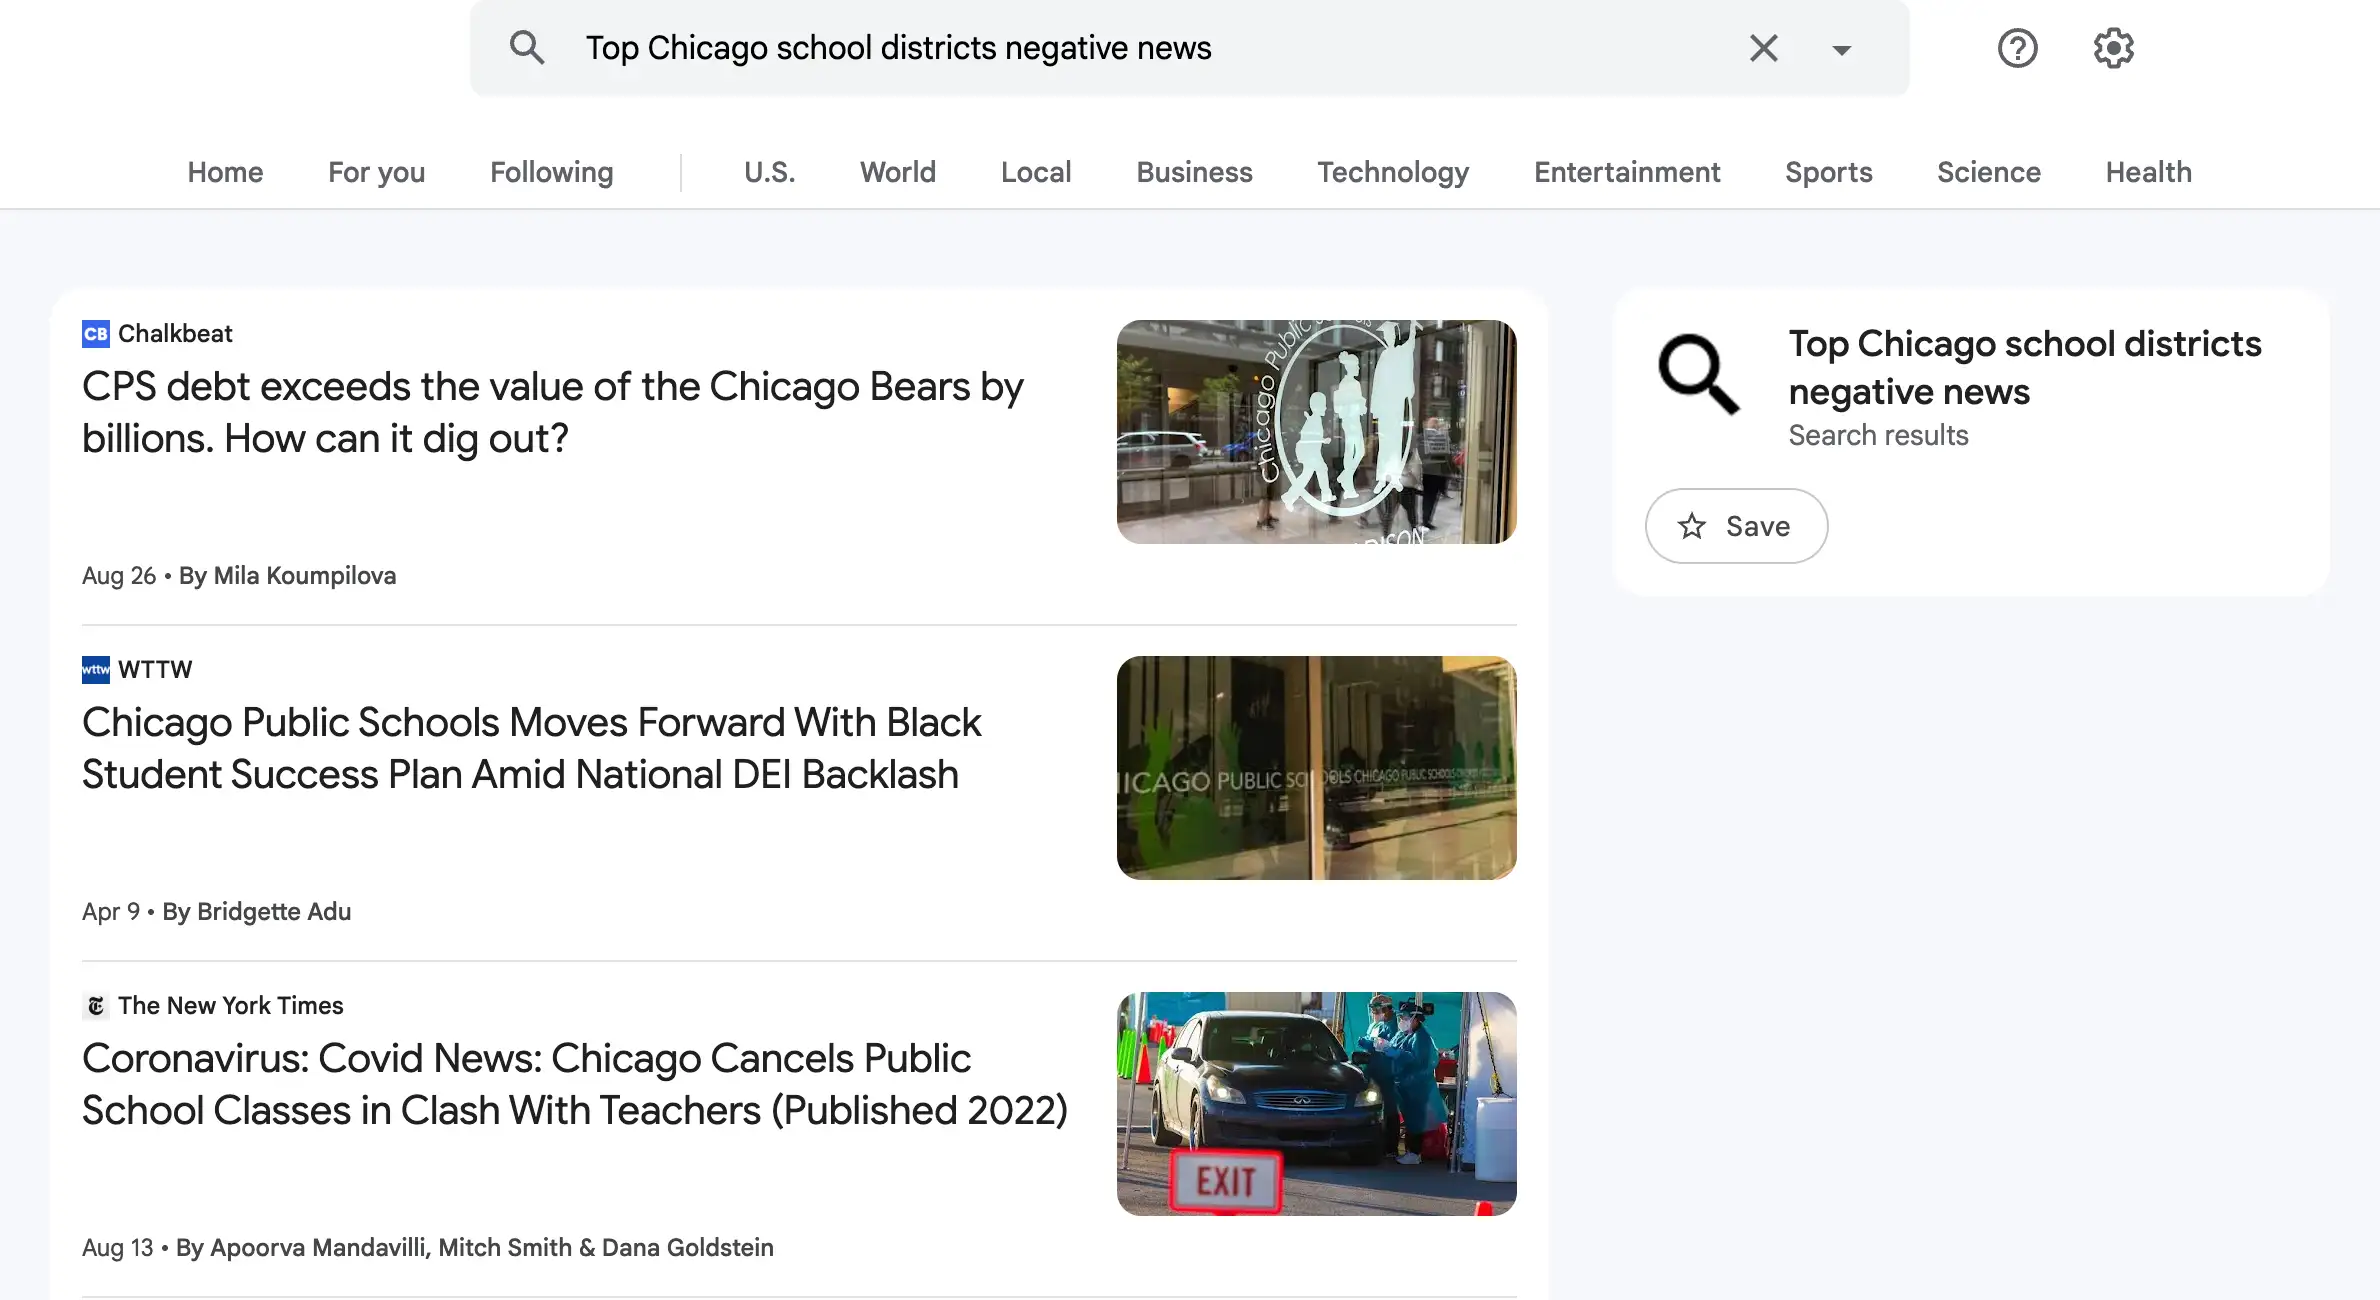Click the WTTW source logo icon
The height and width of the screenshot is (1300, 2380).
(96, 670)
